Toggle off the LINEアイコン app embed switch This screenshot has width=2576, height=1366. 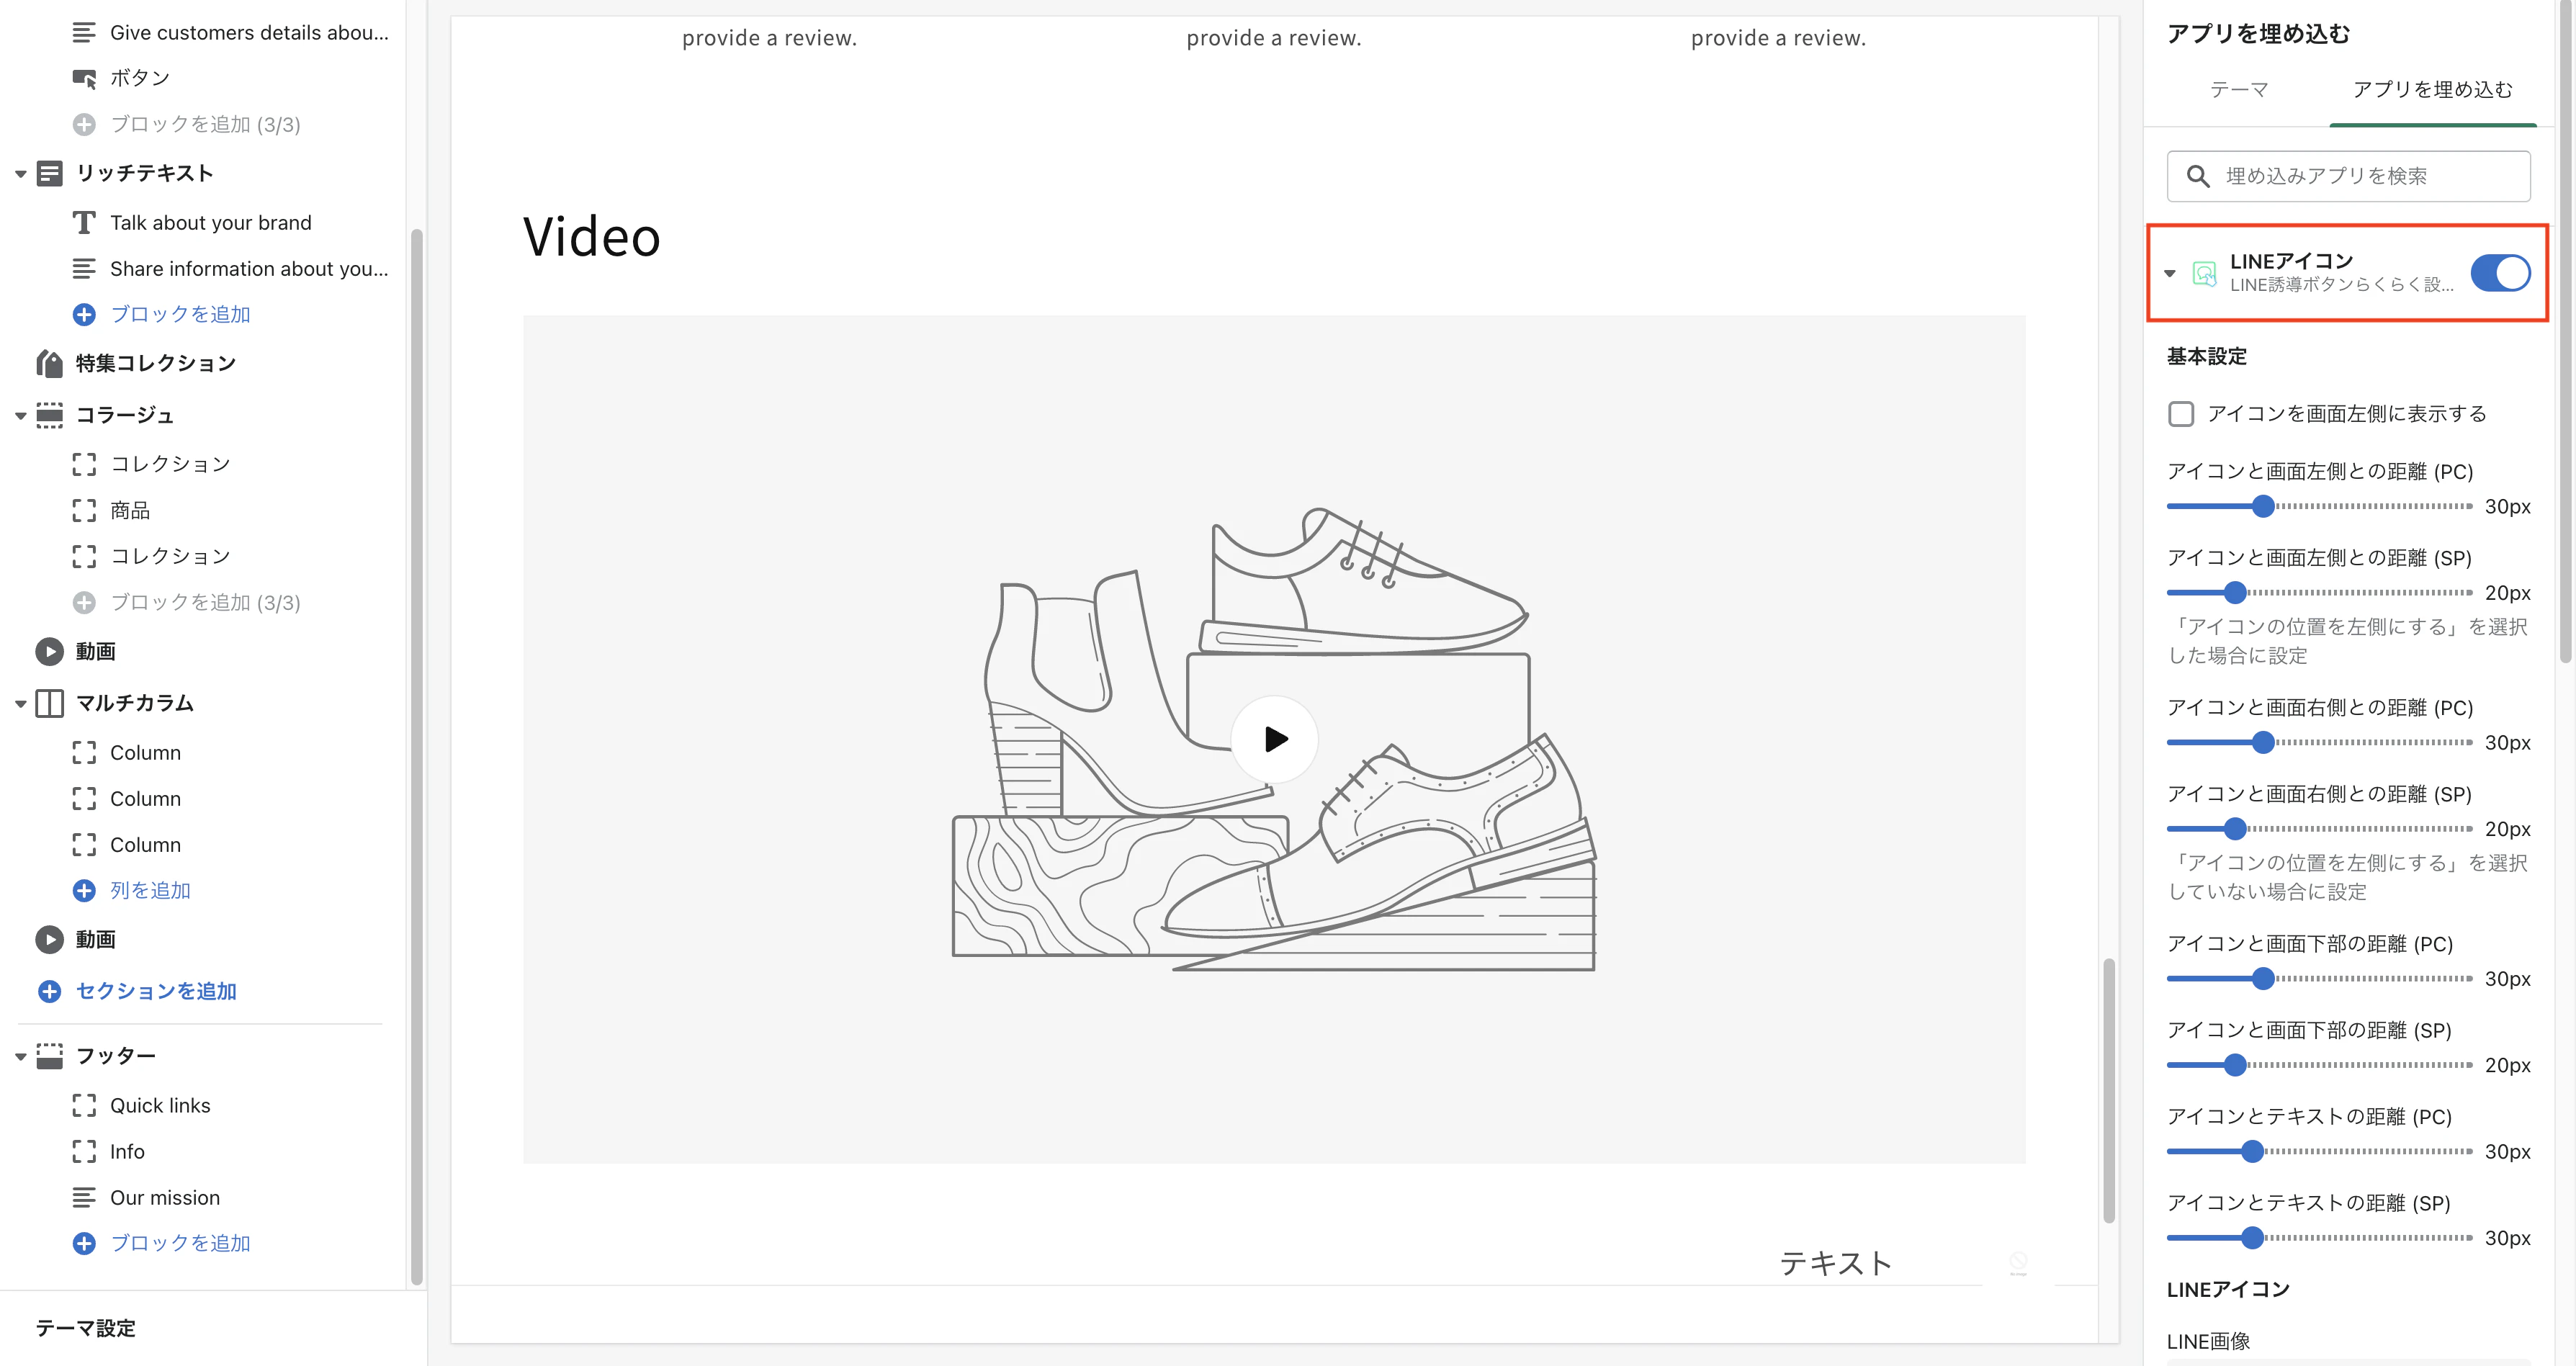click(x=2500, y=273)
